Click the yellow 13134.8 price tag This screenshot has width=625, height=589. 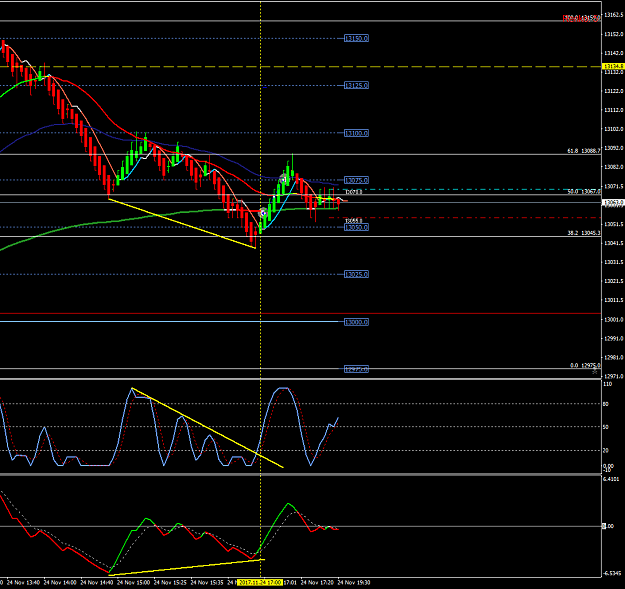click(x=613, y=66)
